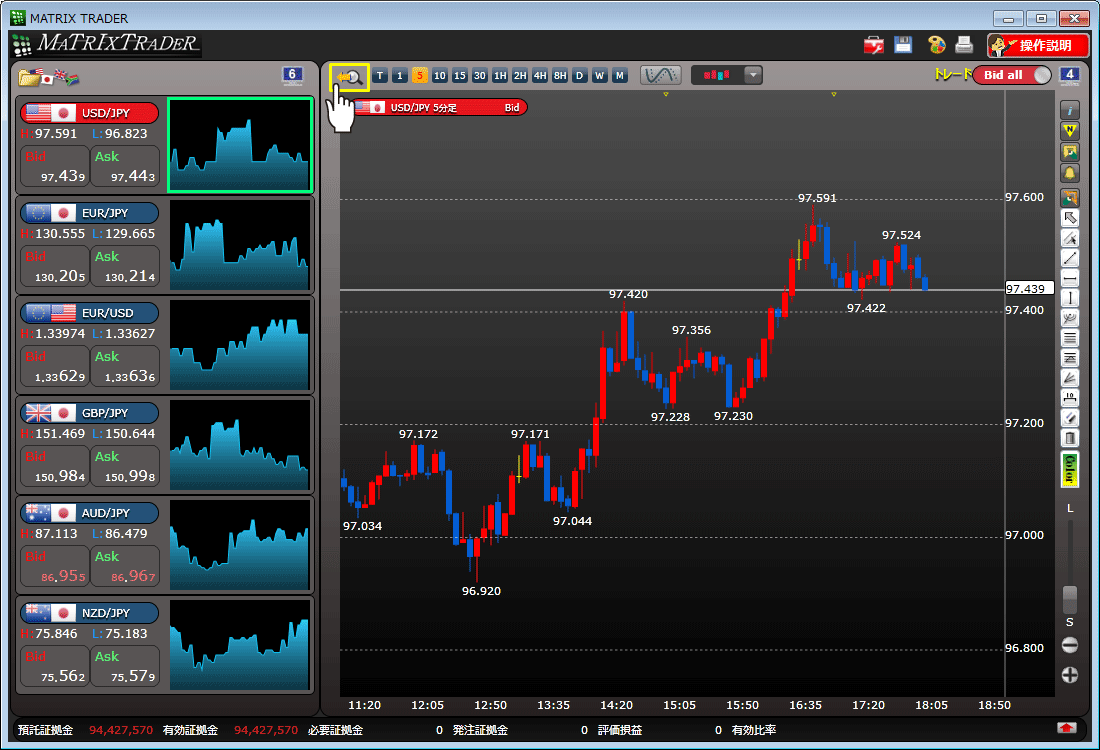The width and height of the screenshot is (1100, 750).
Task: Click the GBP/JPY Ask price button
Action: tap(125, 467)
